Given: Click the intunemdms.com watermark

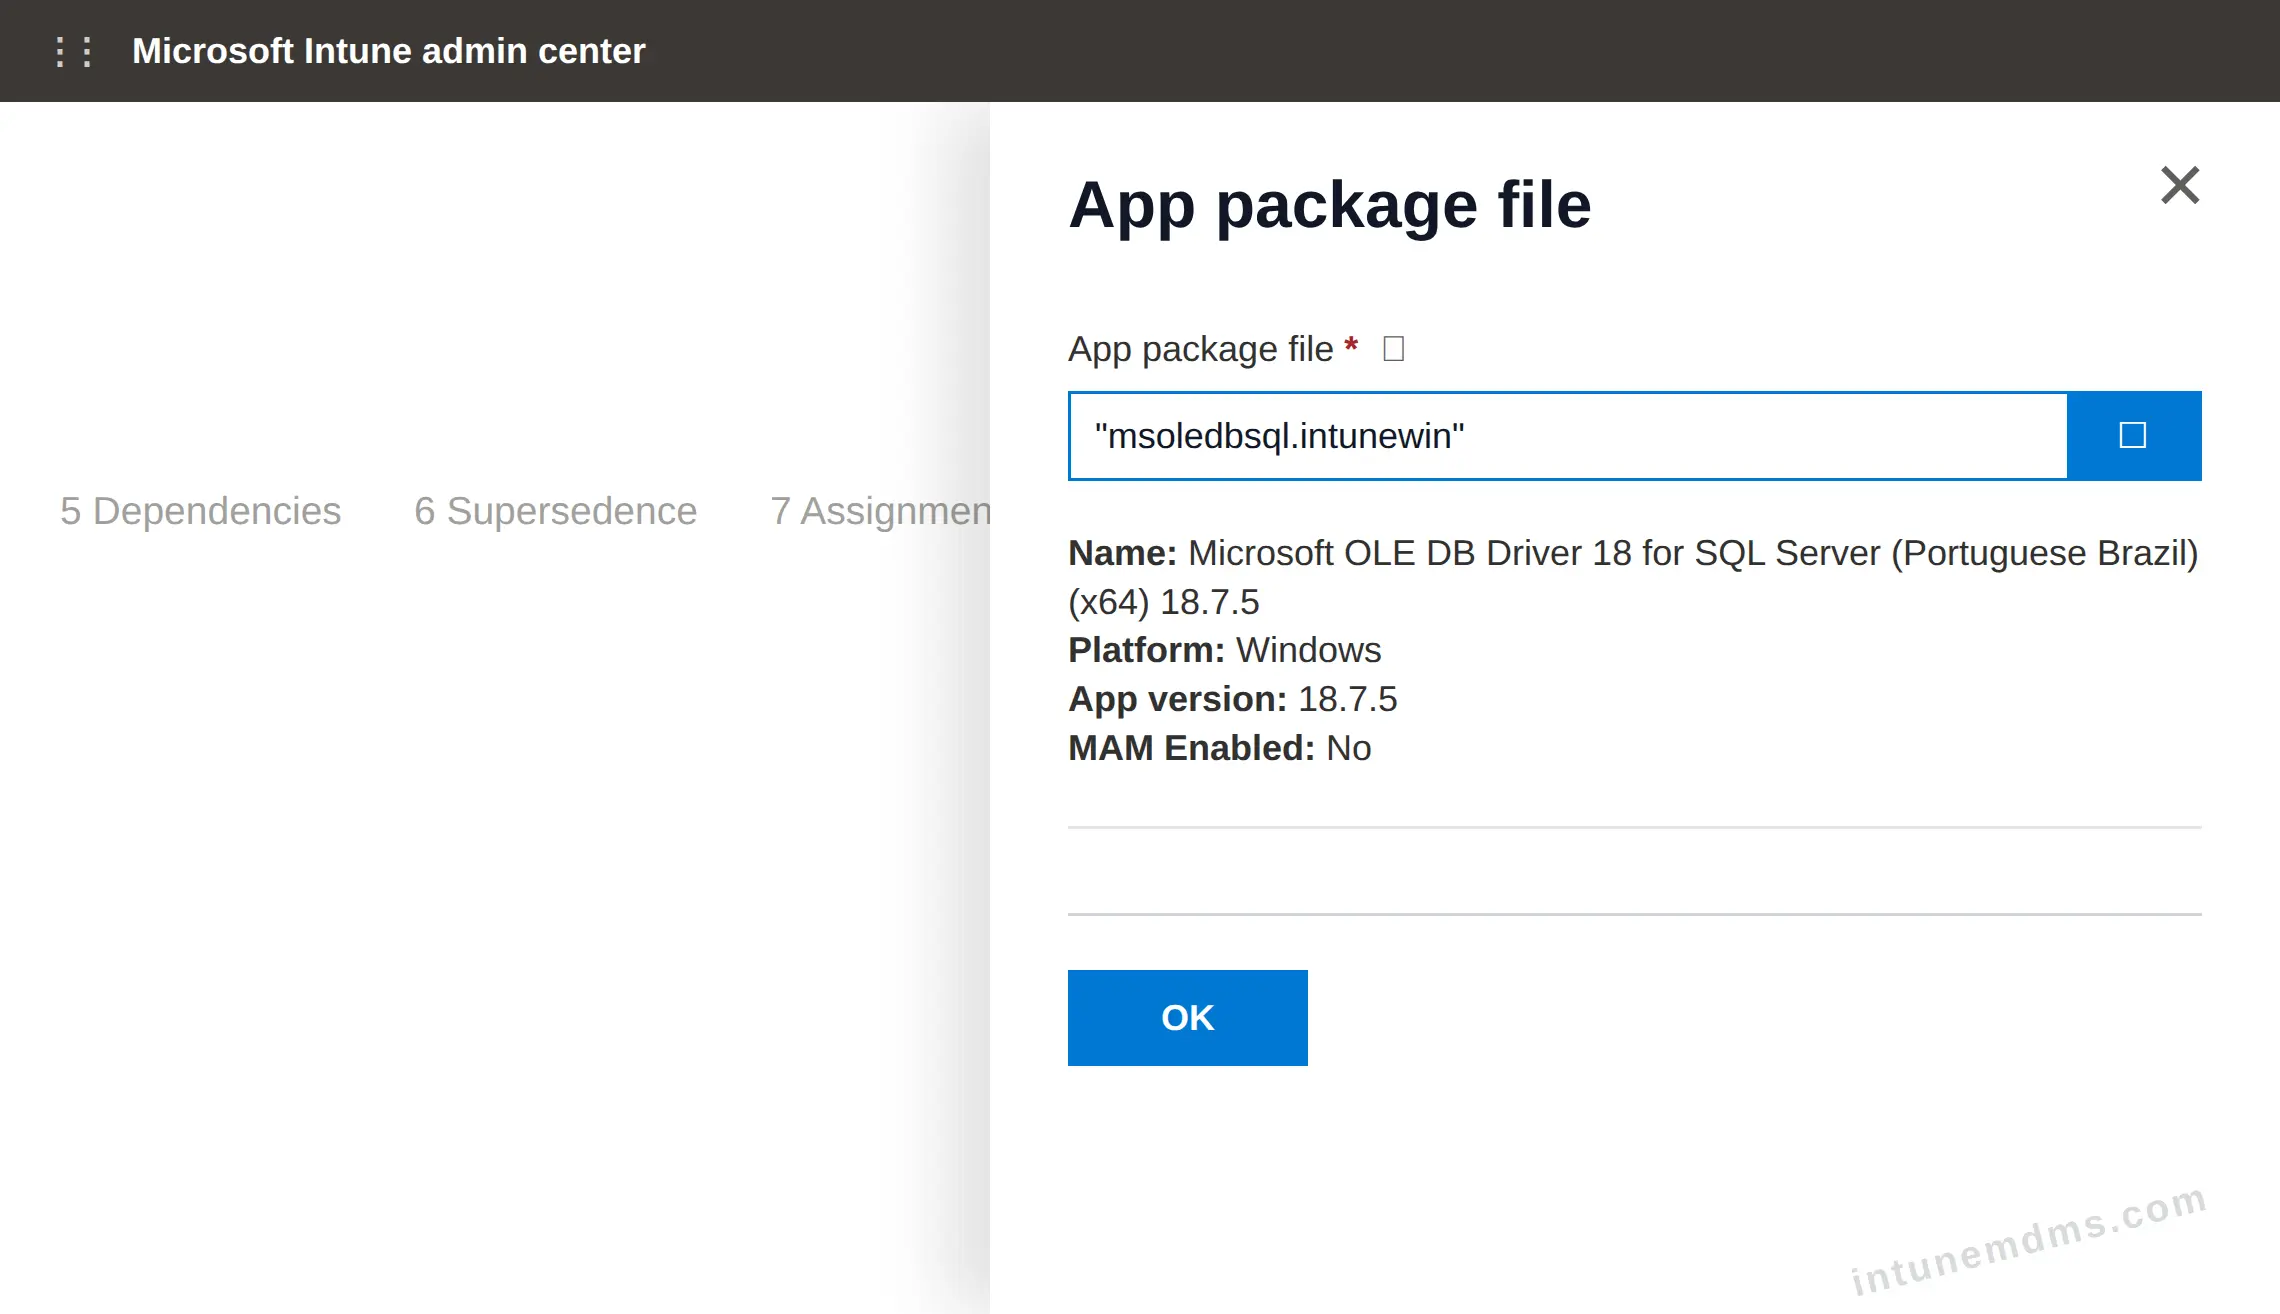Looking at the screenshot, I should (x=2028, y=1240).
